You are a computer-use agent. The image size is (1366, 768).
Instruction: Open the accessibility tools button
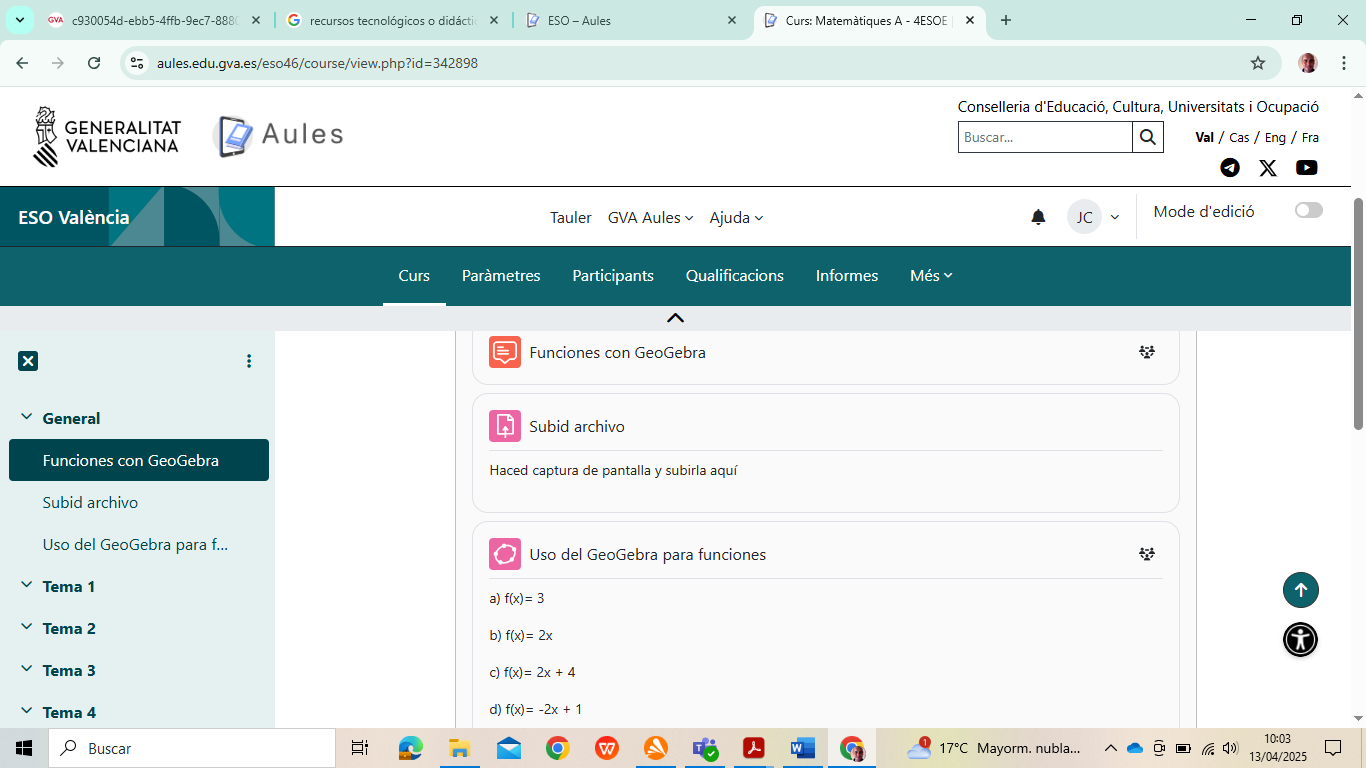pyautogui.click(x=1300, y=639)
